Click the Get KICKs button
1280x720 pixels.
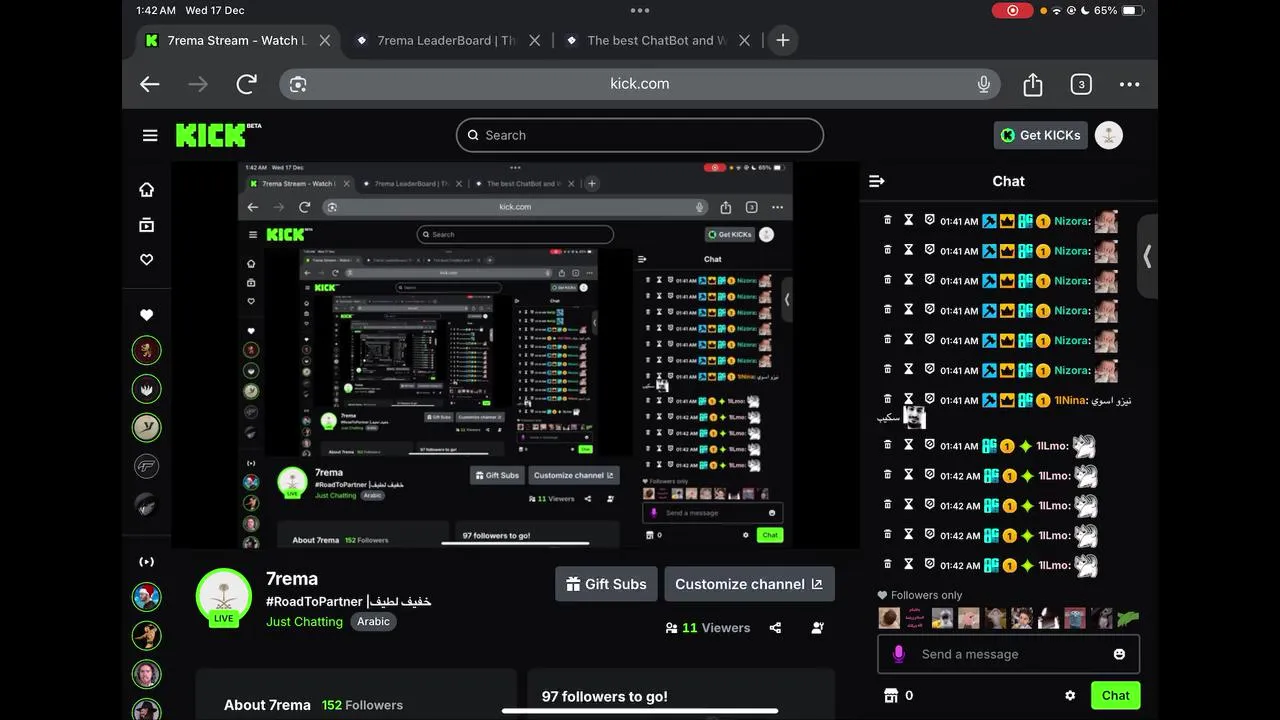[x=1040, y=135]
